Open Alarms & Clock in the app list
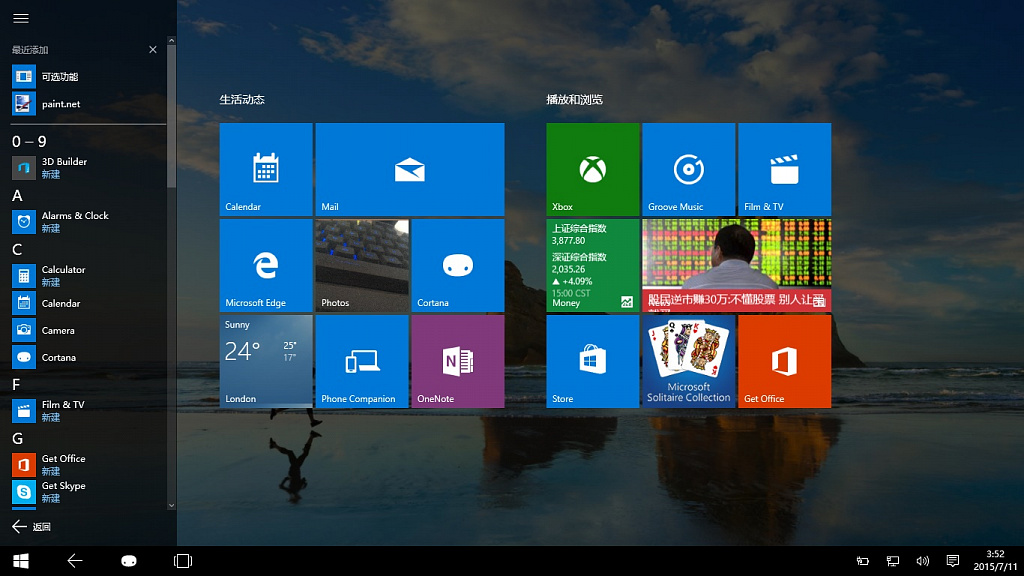Image resolution: width=1024 pixels, height=576 pixels. [88, 222]
